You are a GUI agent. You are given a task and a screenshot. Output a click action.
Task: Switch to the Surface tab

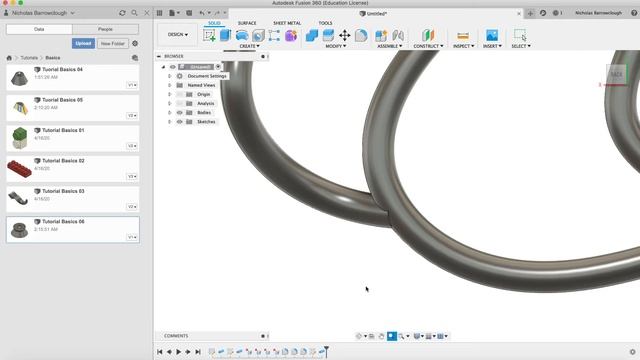tap(247, 23)
